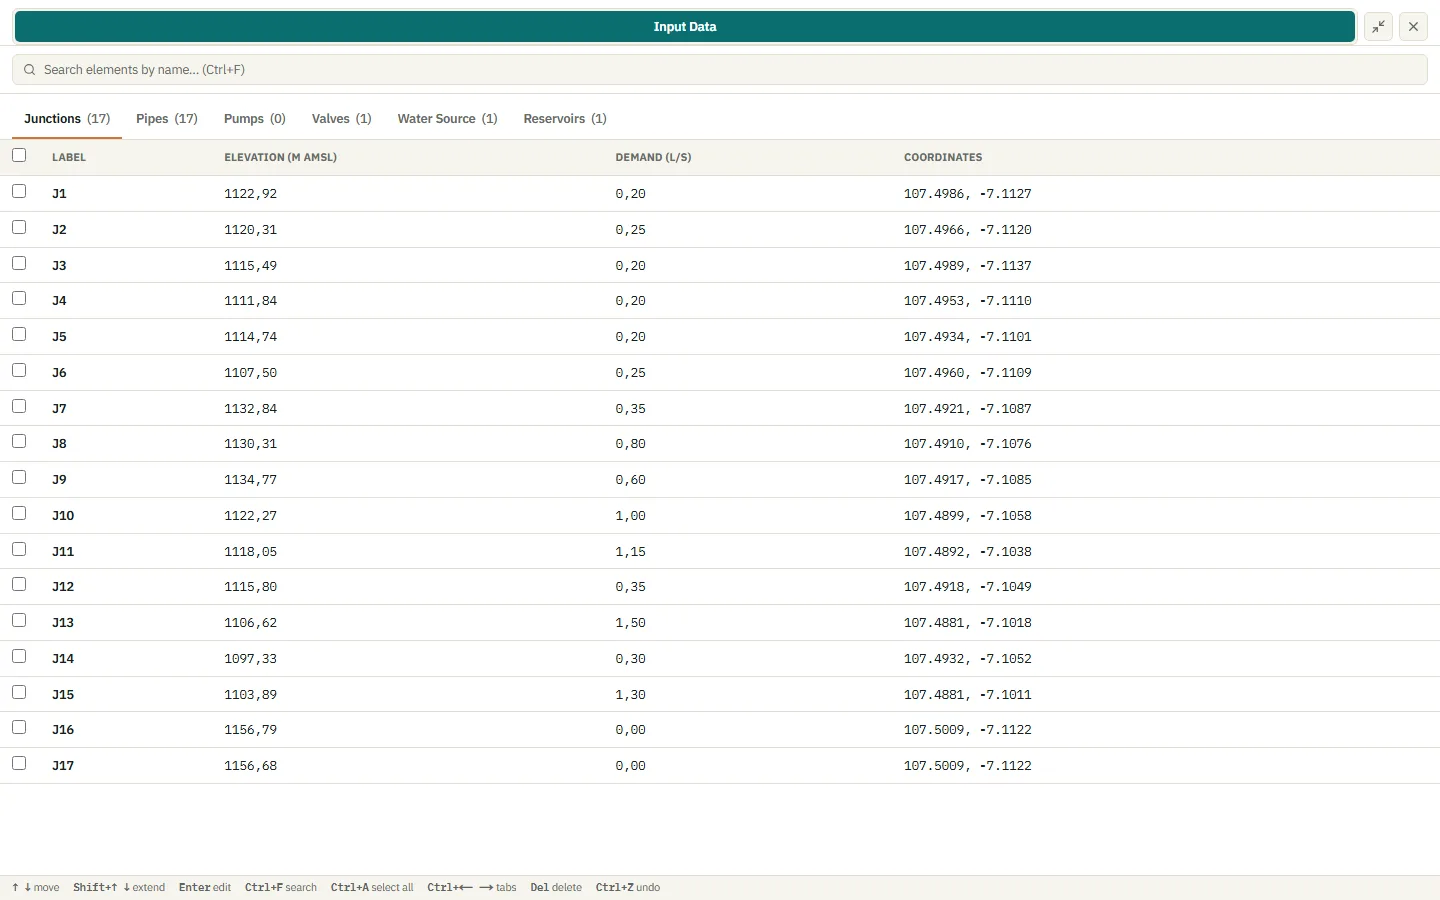Select demand value 0,80 in row J8

click(x=631, y=444)
